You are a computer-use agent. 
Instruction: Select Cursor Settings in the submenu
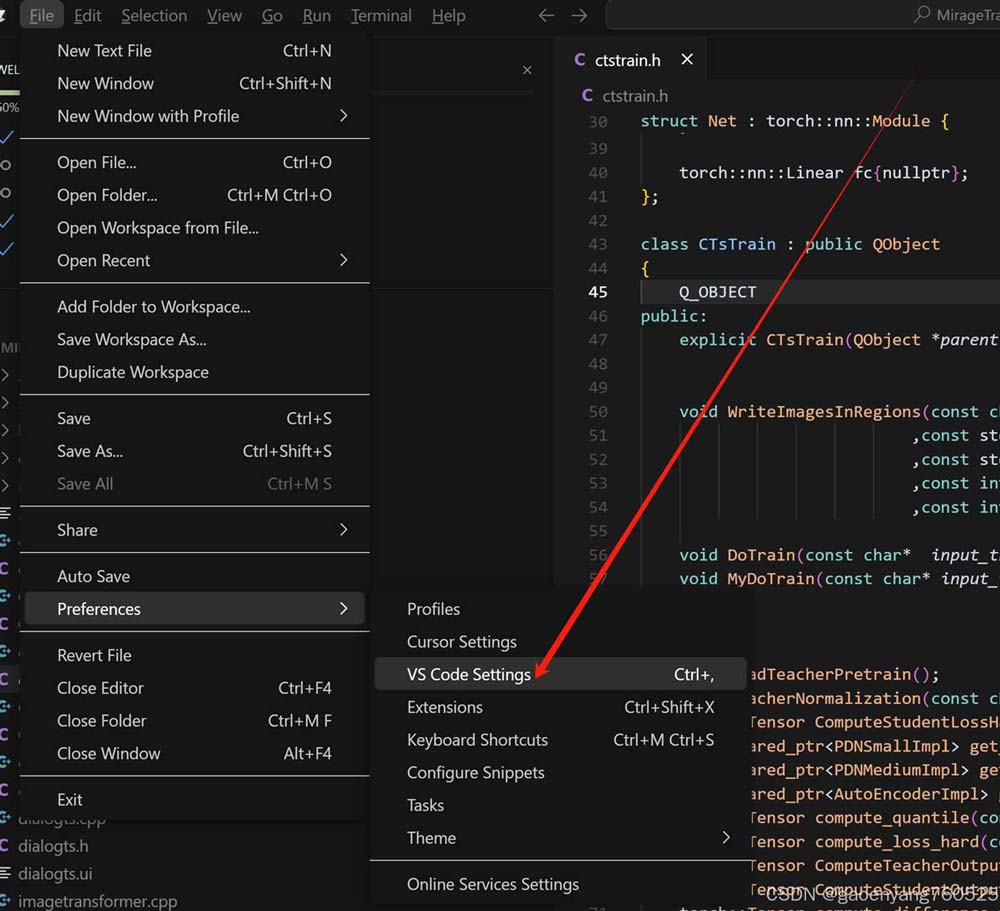461,642
